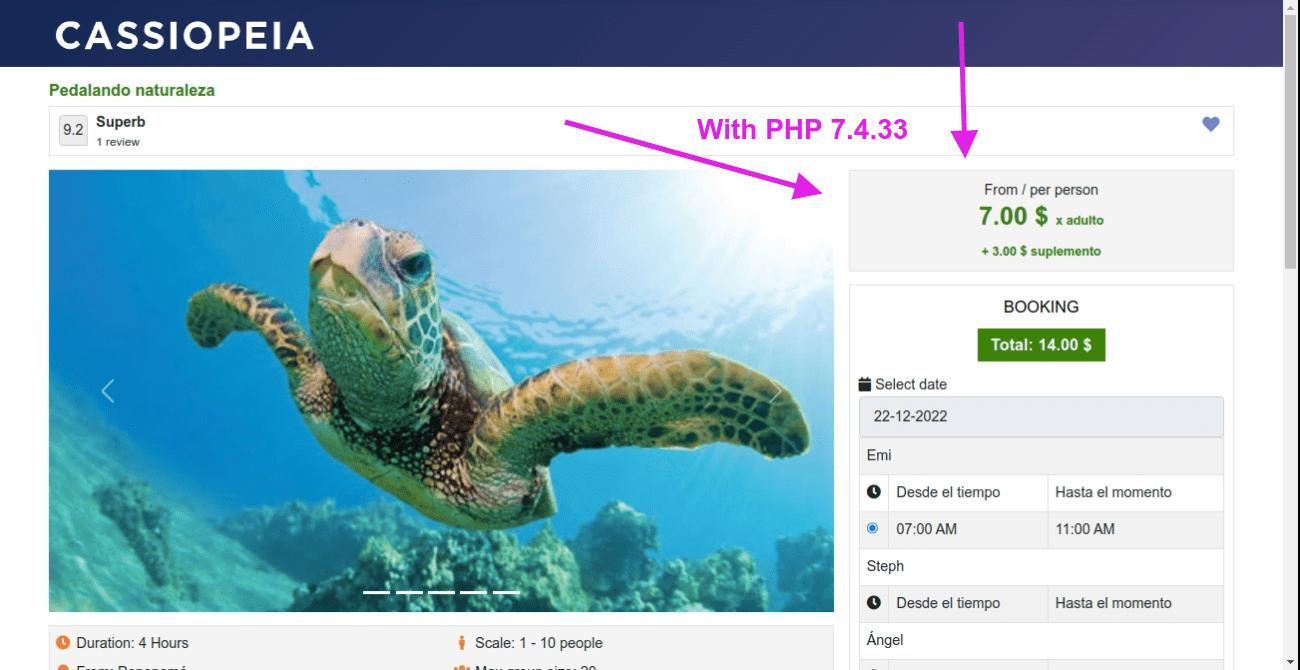Click the clock icon under Emi
The height and width of the screenshot is (670, 1300).
873,492
